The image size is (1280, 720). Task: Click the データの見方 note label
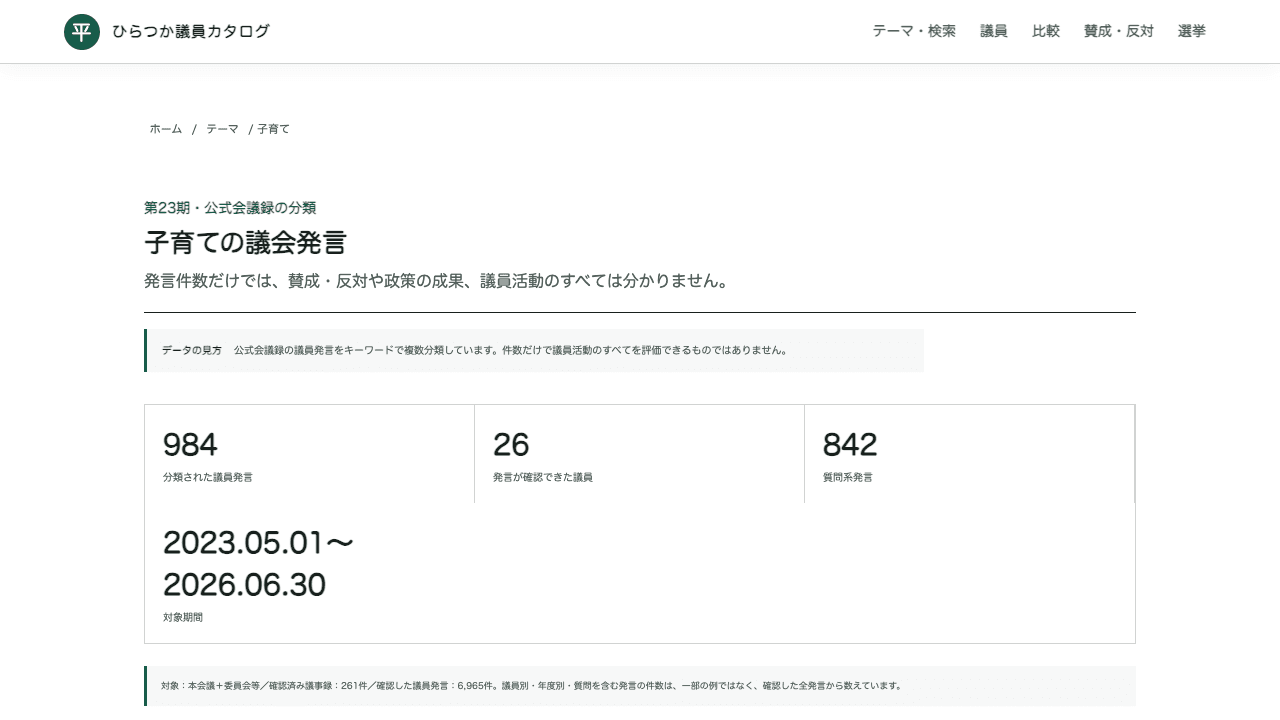[x=192, y=351]
